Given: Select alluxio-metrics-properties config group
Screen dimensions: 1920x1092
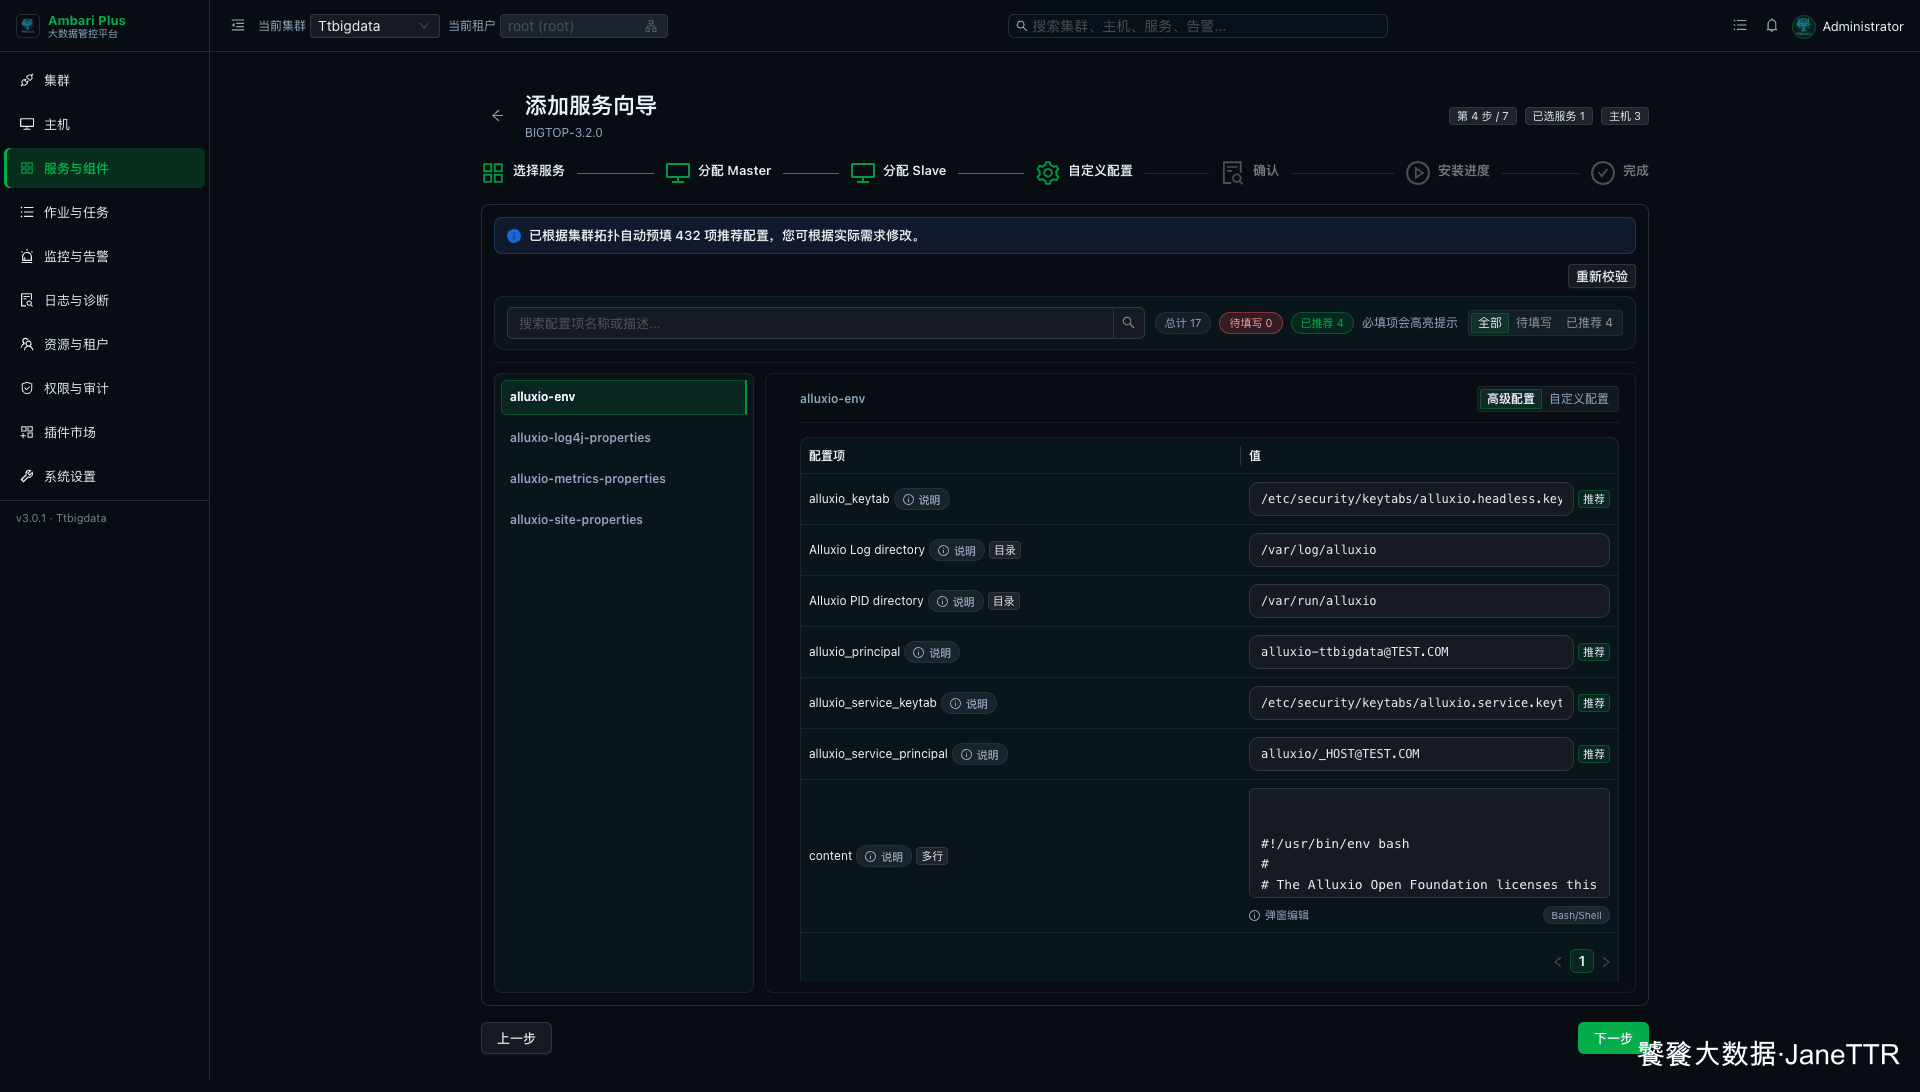Looking at the screenshot, I should [624, 479].
